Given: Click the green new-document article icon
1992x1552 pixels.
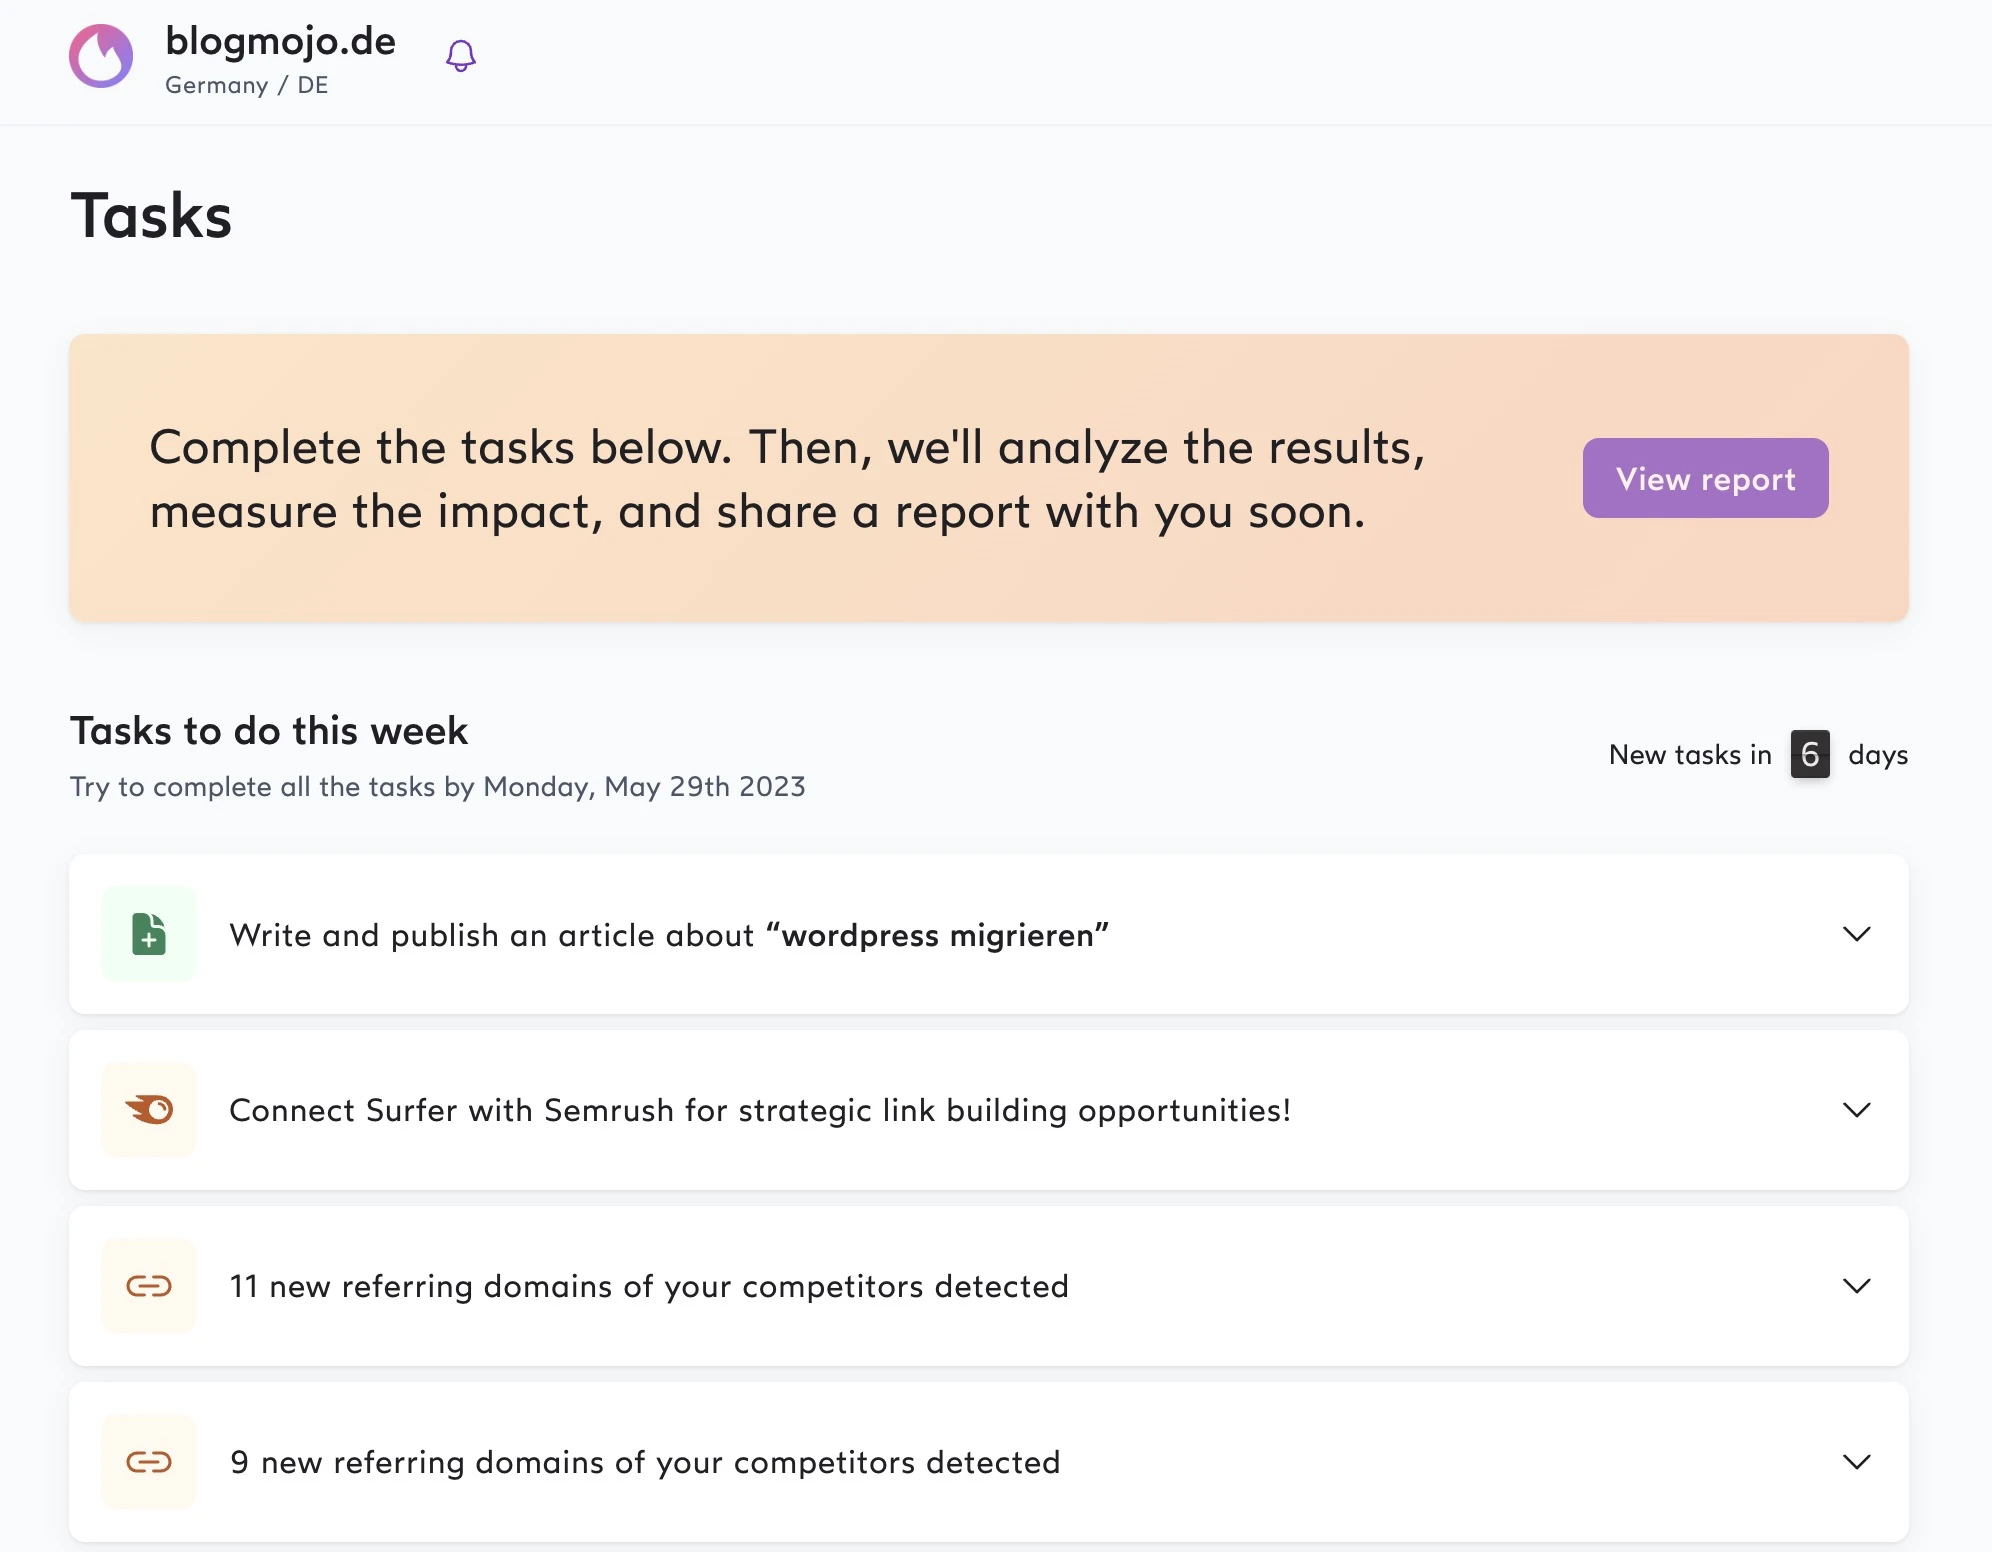Looking at the screenshot, I should [149, 934].
